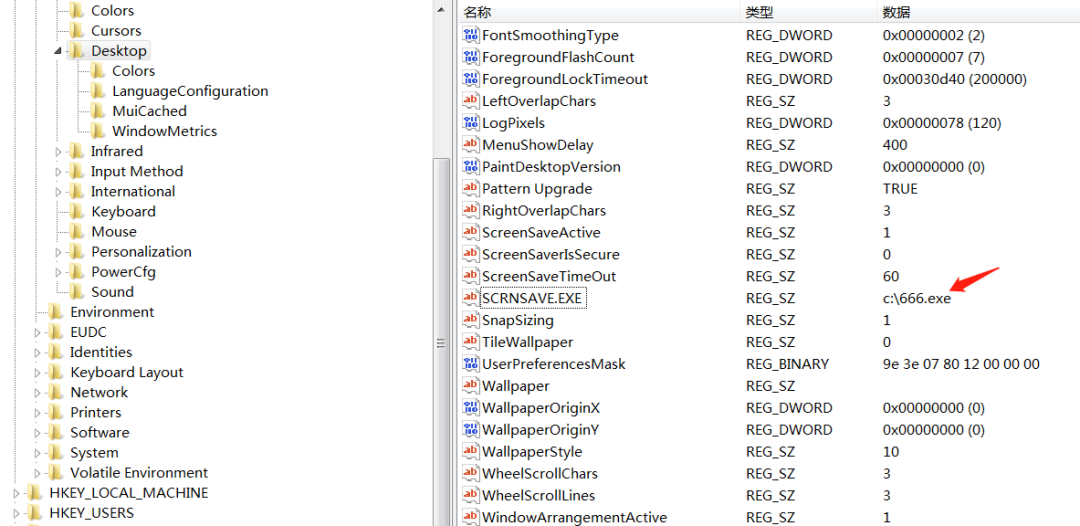Select the Mouse key

click(x=114, y=231)
